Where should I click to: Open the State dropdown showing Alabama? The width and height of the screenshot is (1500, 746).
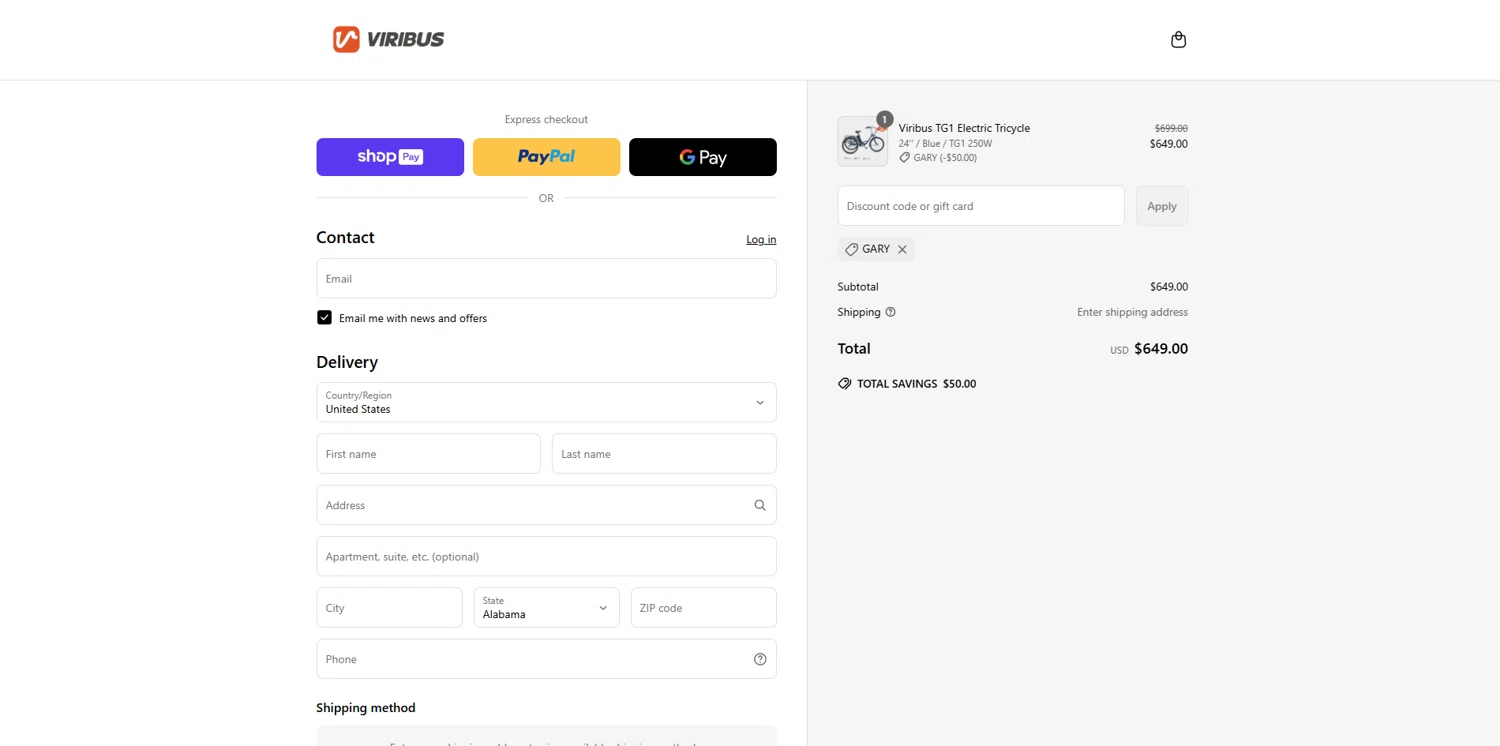pos(546,607)
